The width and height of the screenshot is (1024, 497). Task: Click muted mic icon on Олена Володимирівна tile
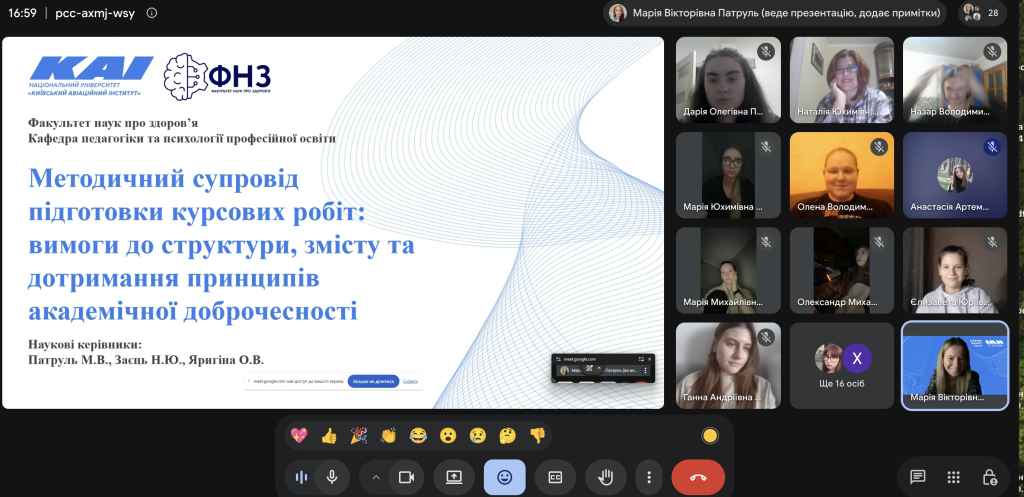click(x=879, y=147)
